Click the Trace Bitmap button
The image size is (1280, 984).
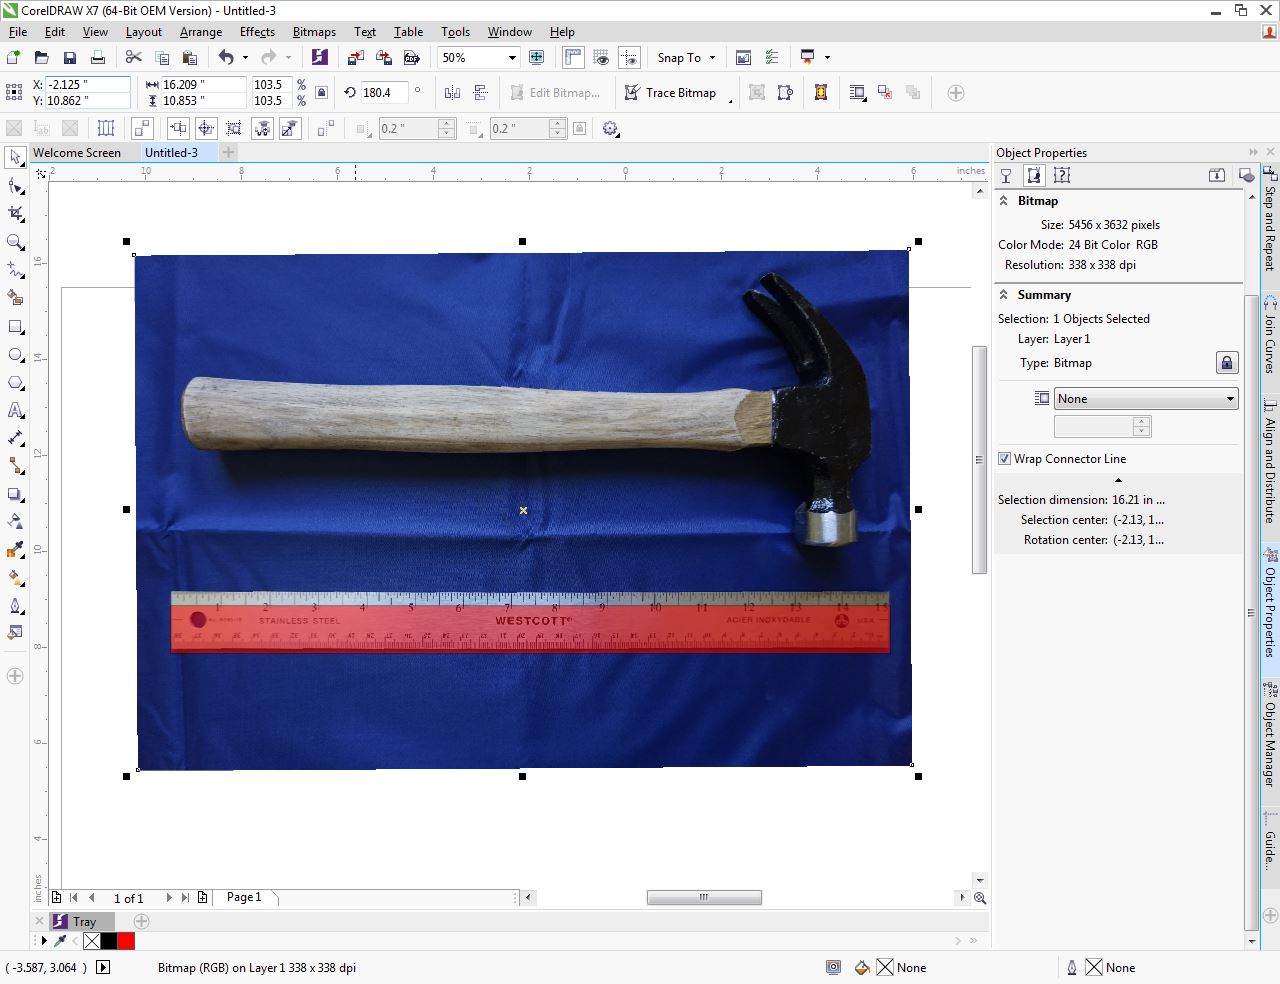click(x=671, y=93)
